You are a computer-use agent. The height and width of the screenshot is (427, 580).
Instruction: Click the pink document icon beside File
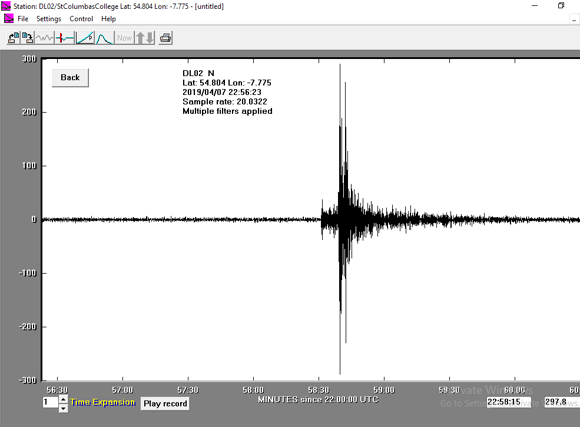9,19
